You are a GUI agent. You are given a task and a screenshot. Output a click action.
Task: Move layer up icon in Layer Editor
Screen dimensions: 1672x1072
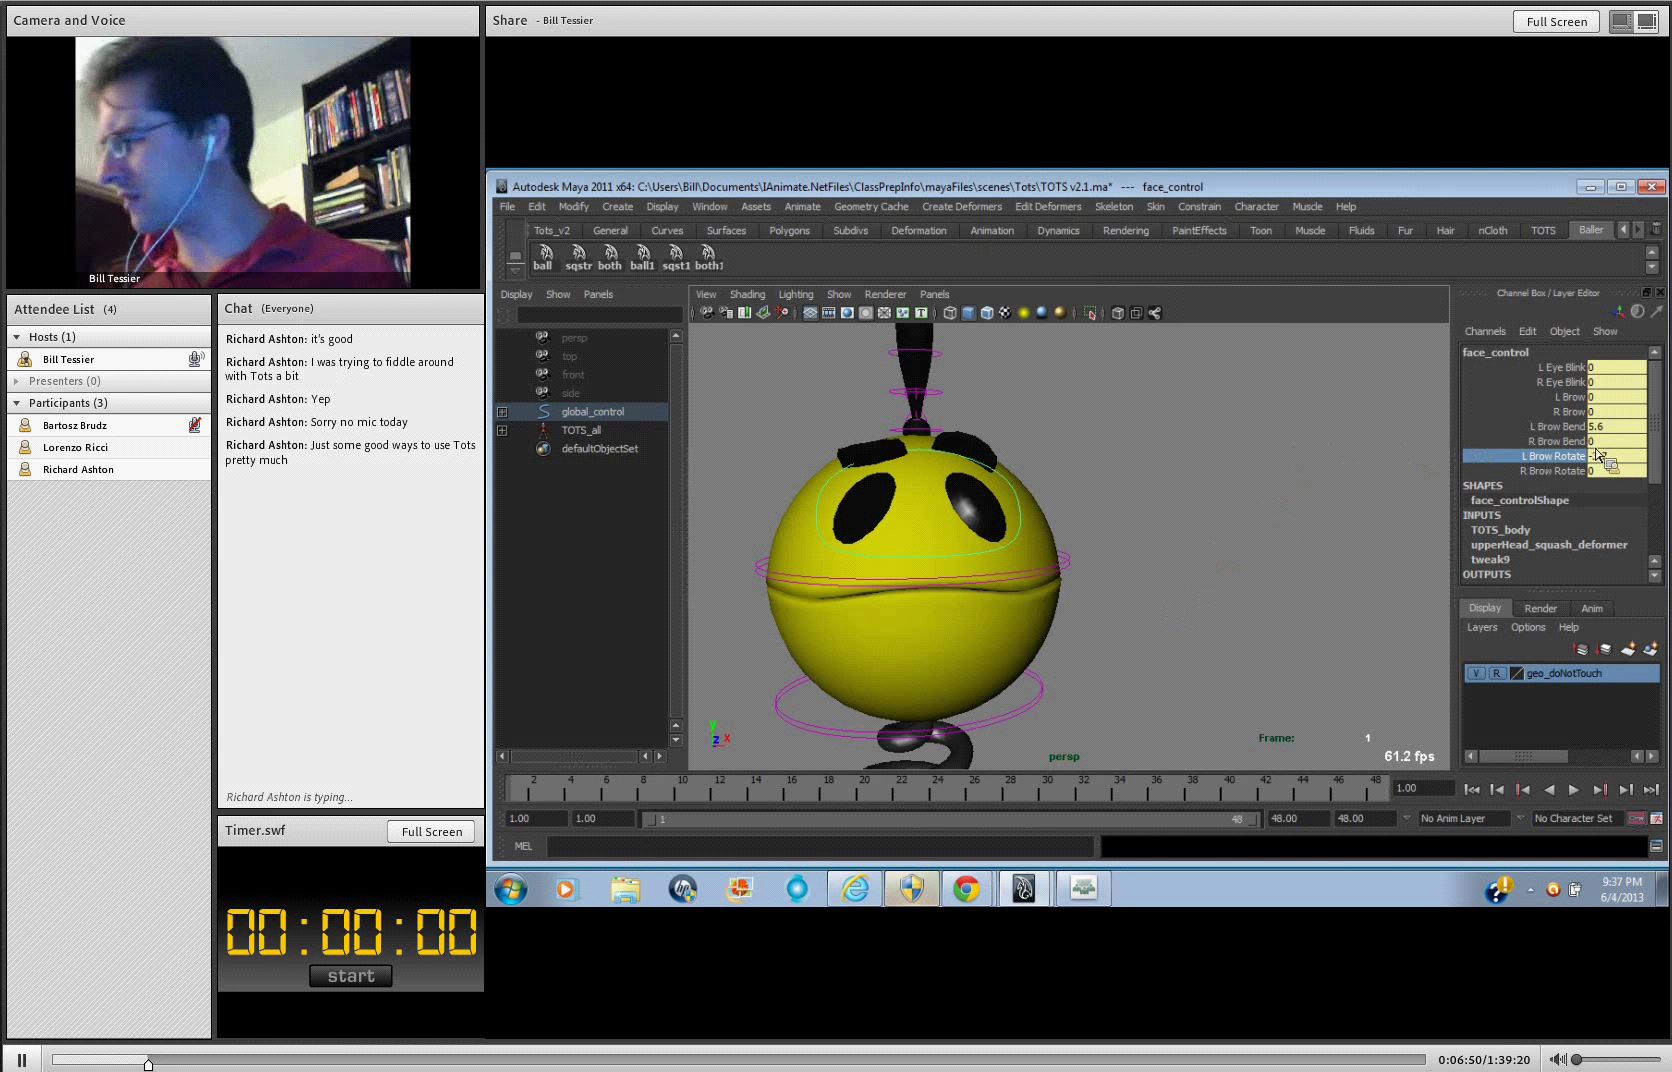(1582, 650)
